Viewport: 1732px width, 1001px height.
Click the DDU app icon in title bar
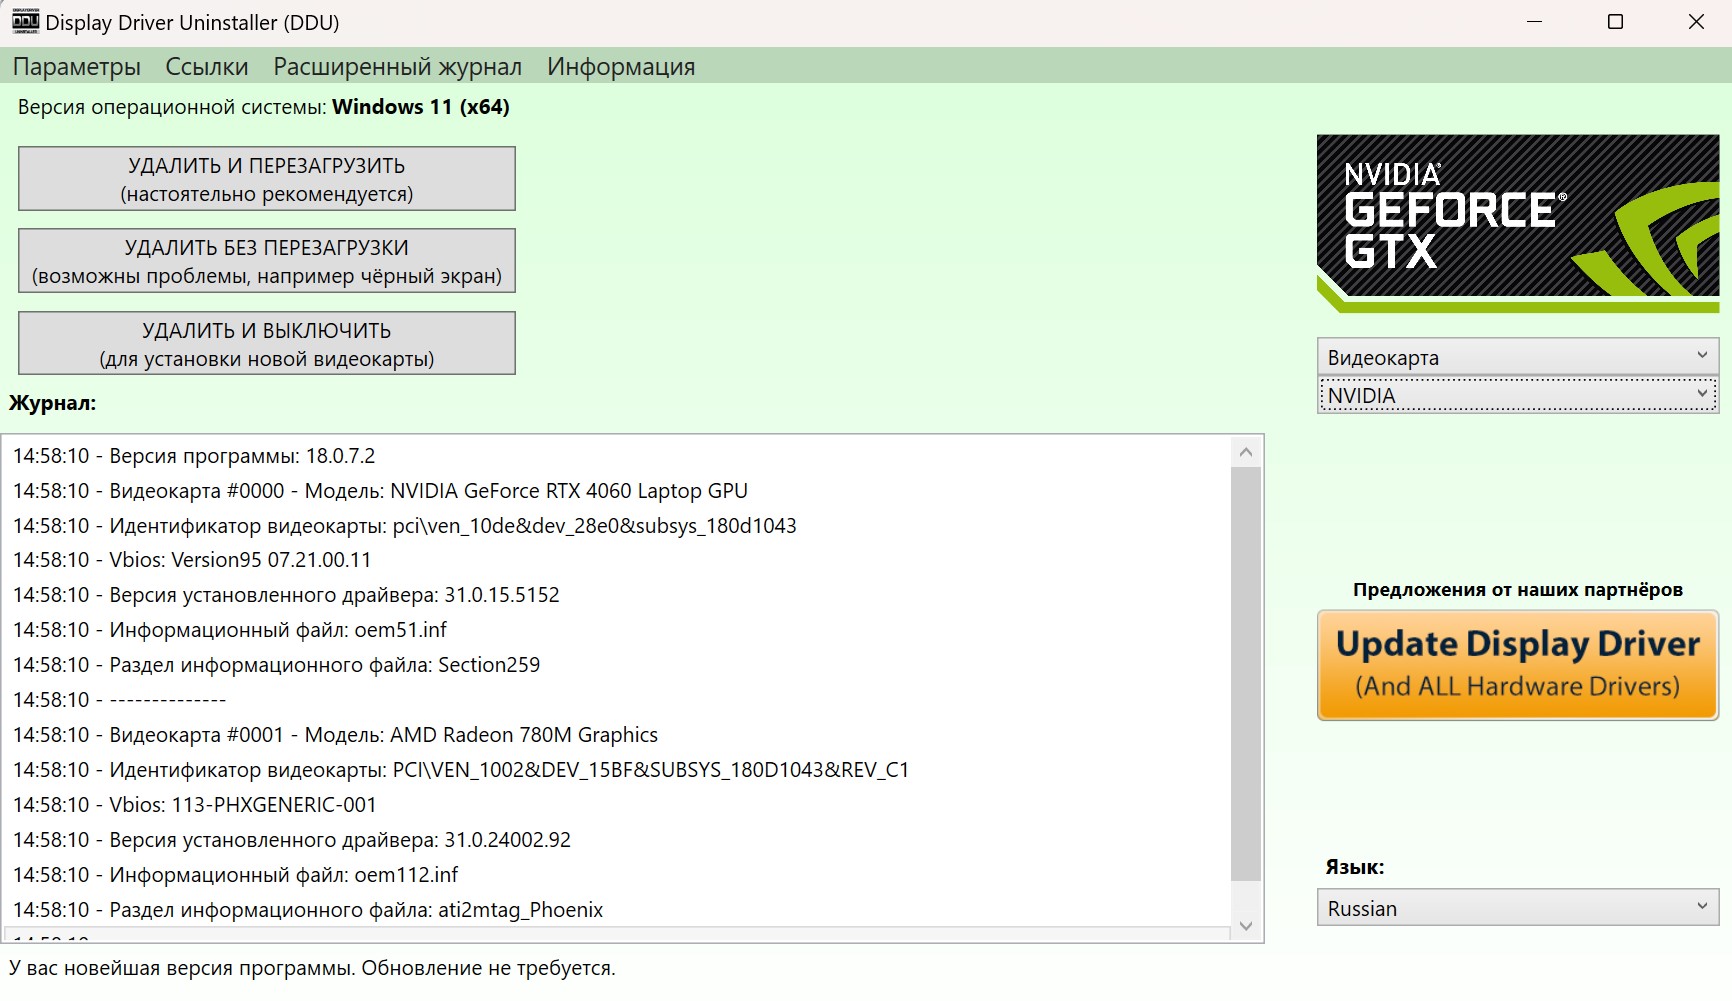click(x=25, y=21)
